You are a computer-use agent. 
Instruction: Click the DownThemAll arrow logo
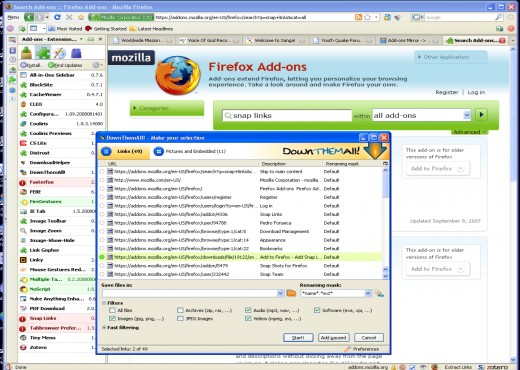coord(375,151)
